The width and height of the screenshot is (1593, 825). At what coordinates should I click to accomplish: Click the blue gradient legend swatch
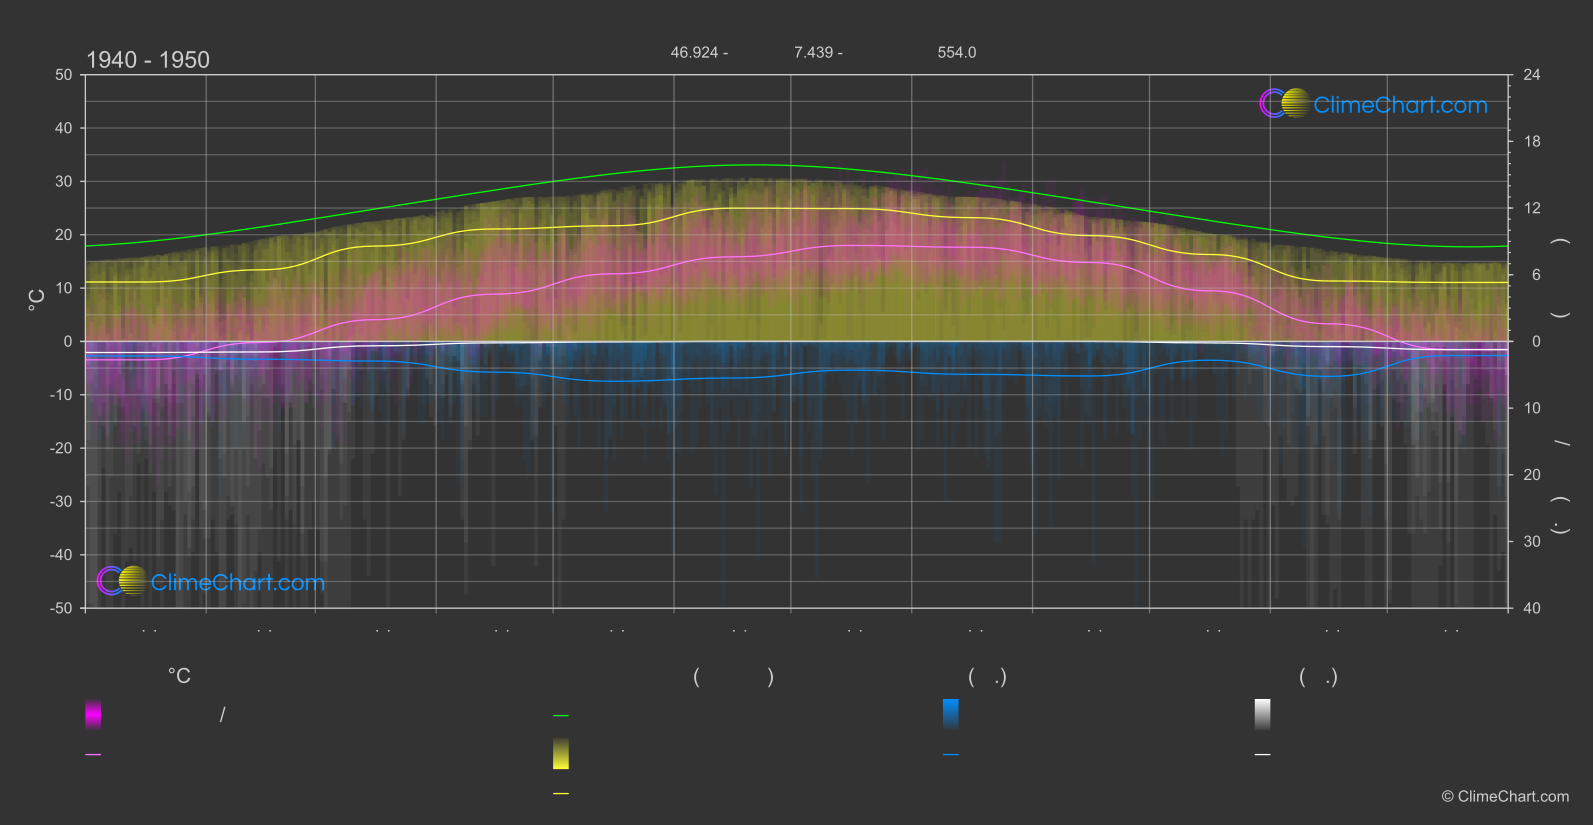pyautogui.click(x=951, y=714)
